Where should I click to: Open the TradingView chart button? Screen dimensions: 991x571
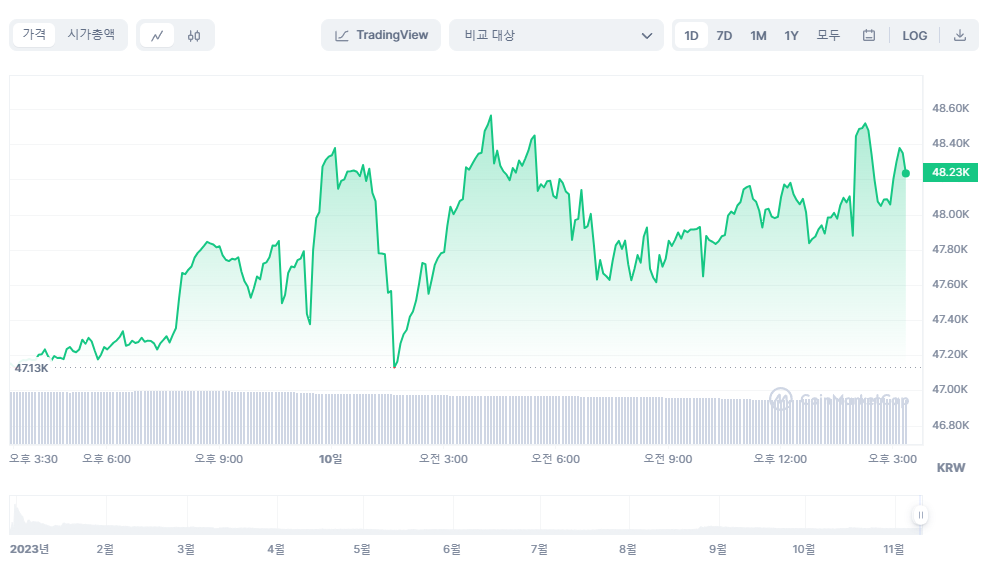point(381,35)
